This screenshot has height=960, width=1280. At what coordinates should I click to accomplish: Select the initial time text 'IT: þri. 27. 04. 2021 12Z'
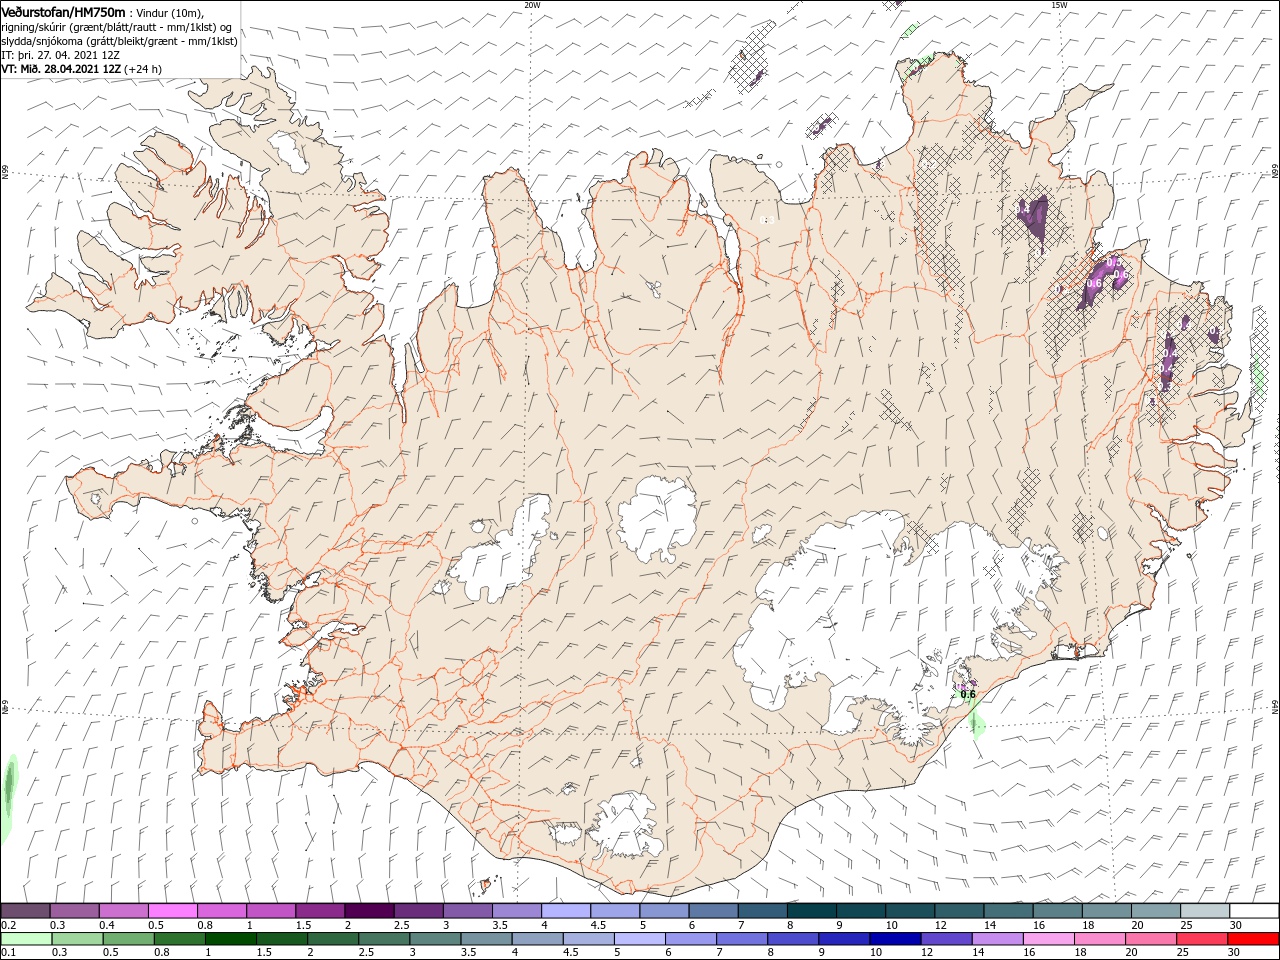[x=62, y=55]
